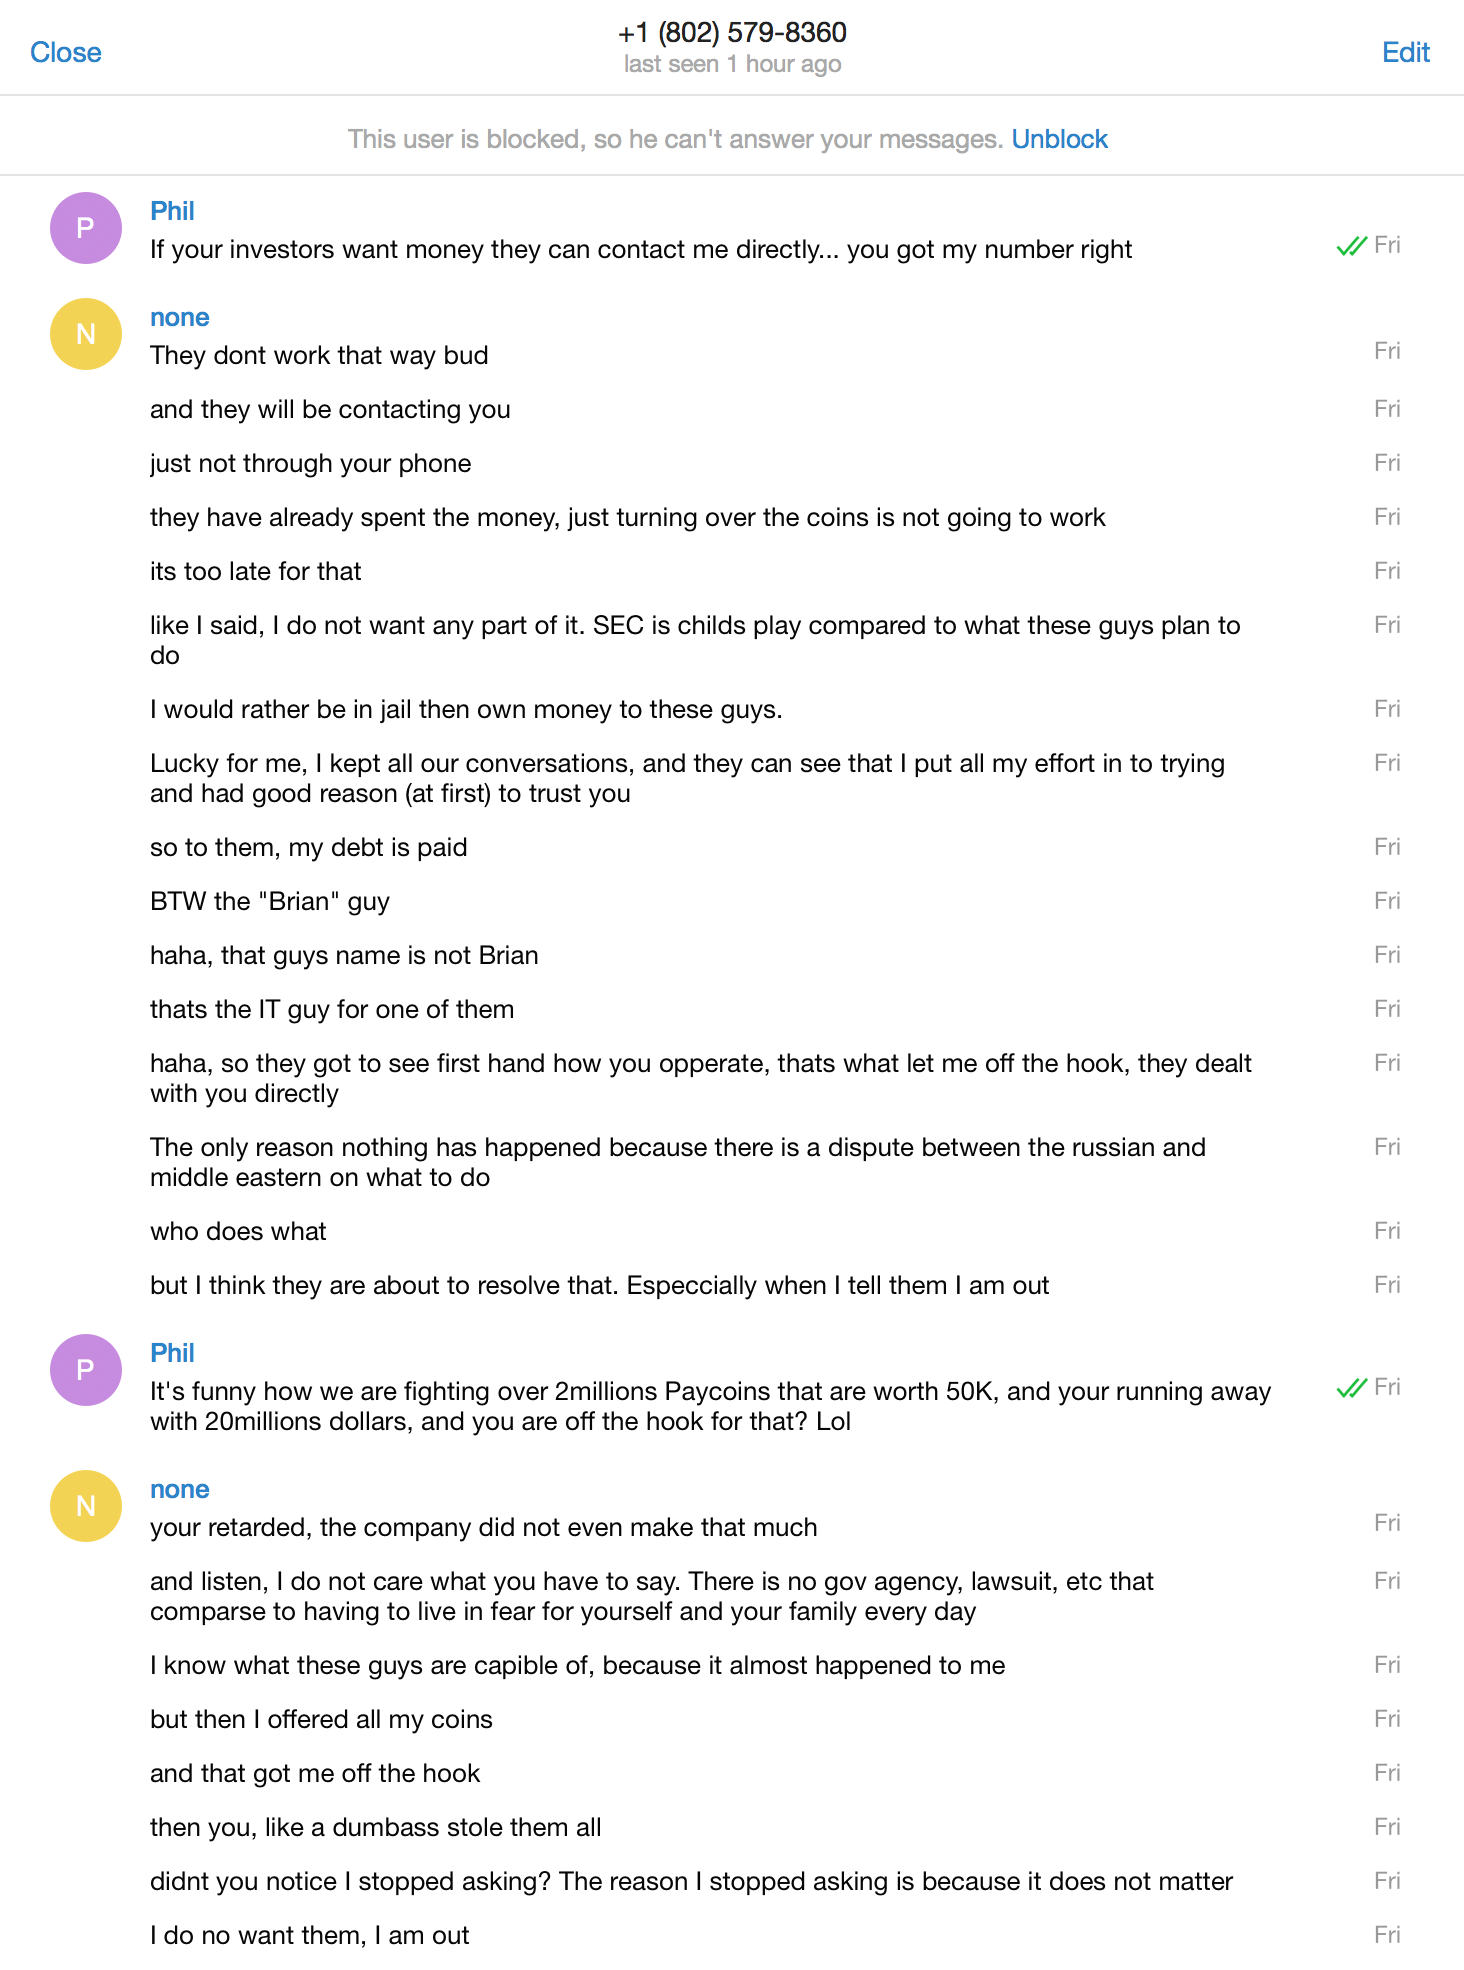
Task: Select the message 'BTW the "Brian" guy'
Action: coord(270,901)
